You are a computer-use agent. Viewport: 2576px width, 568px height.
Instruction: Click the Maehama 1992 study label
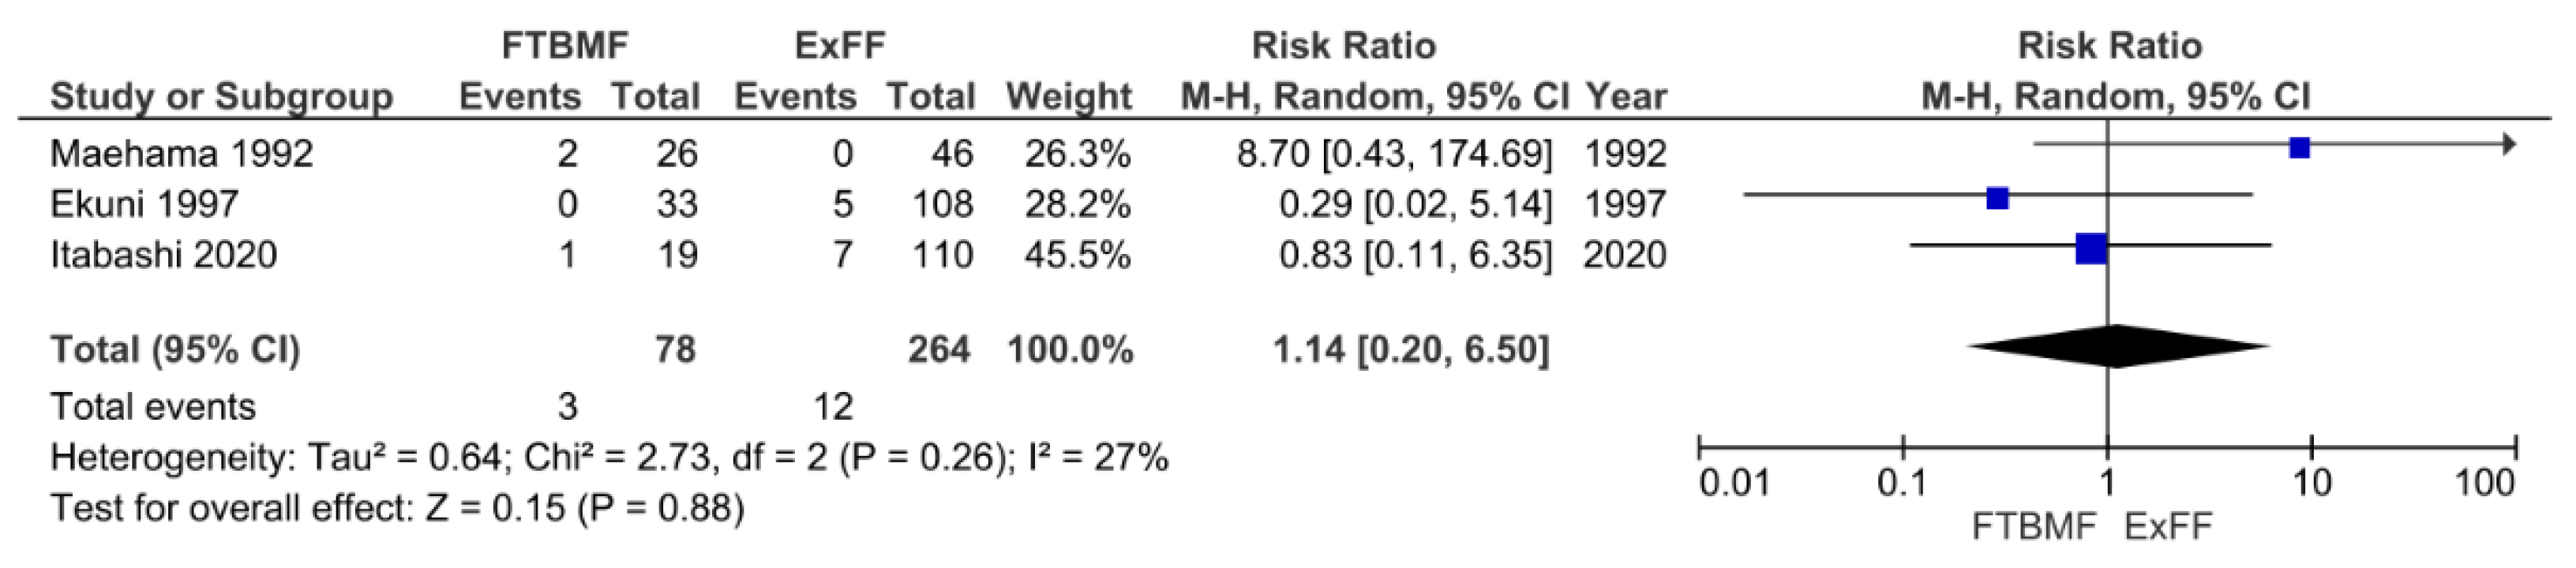pos(181,153)
